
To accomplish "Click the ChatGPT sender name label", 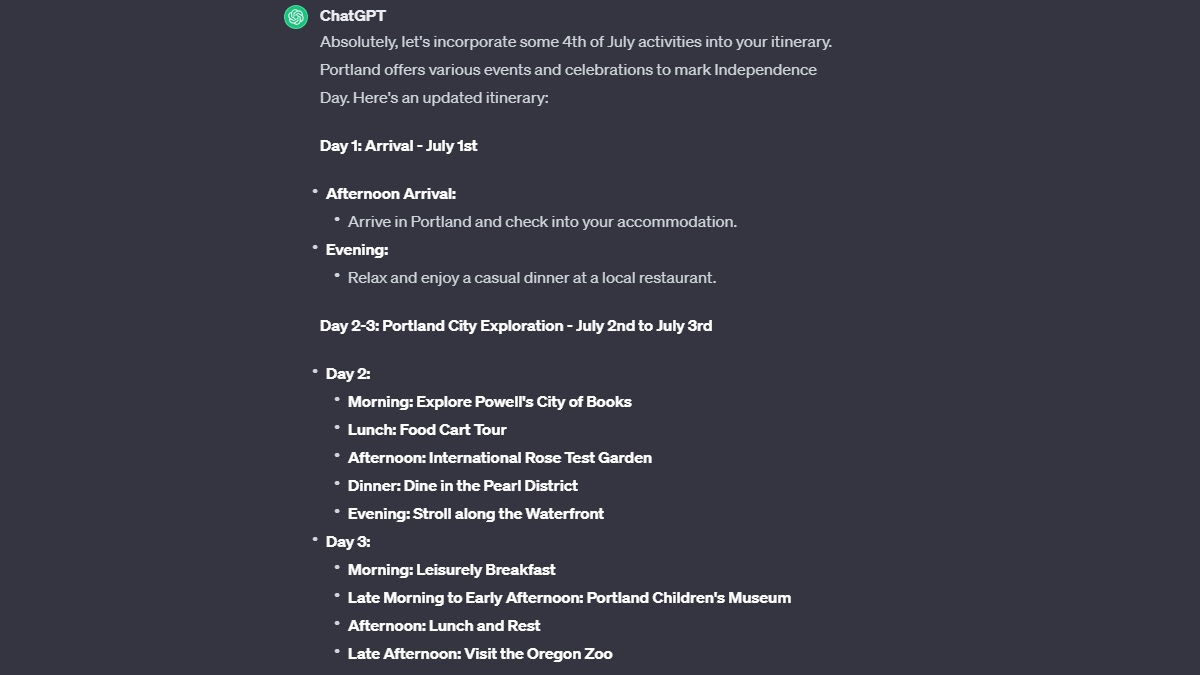I will tap(352, 16).
